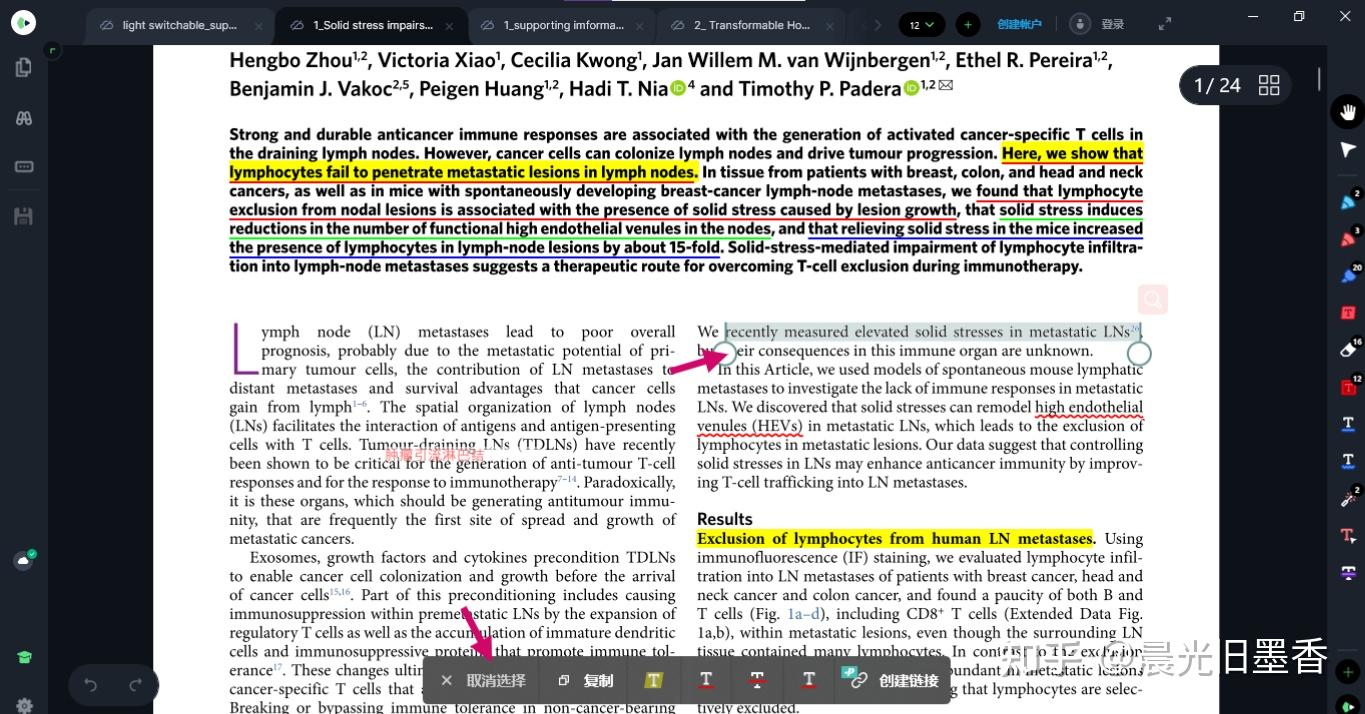Open the thumbnails grid view
Viewport: 1365px width, 714px height.
1269,85
